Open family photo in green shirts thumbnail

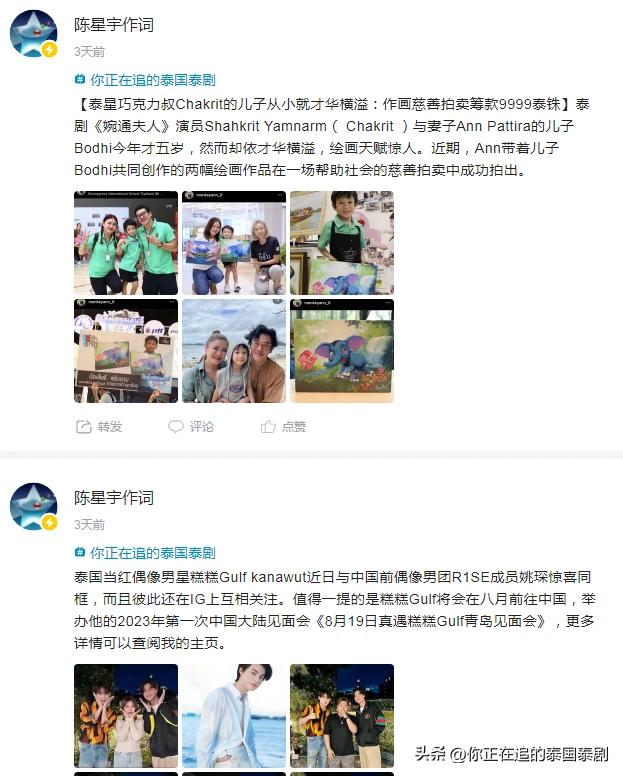click(x=126, y=243)
